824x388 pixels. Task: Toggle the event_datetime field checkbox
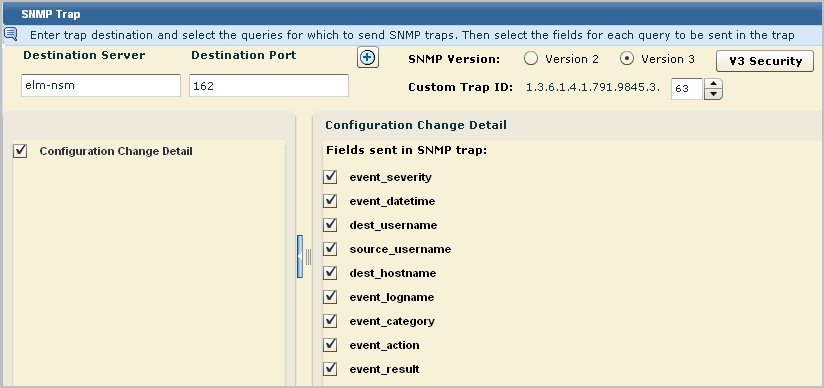pyautogui.click(x=330, y=201)
